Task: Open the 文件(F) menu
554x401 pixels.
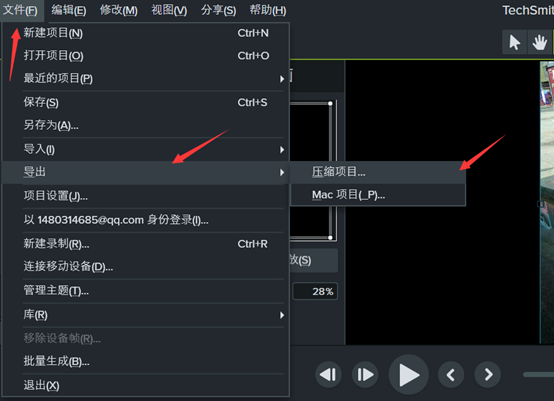Action: tap(21, 11)
